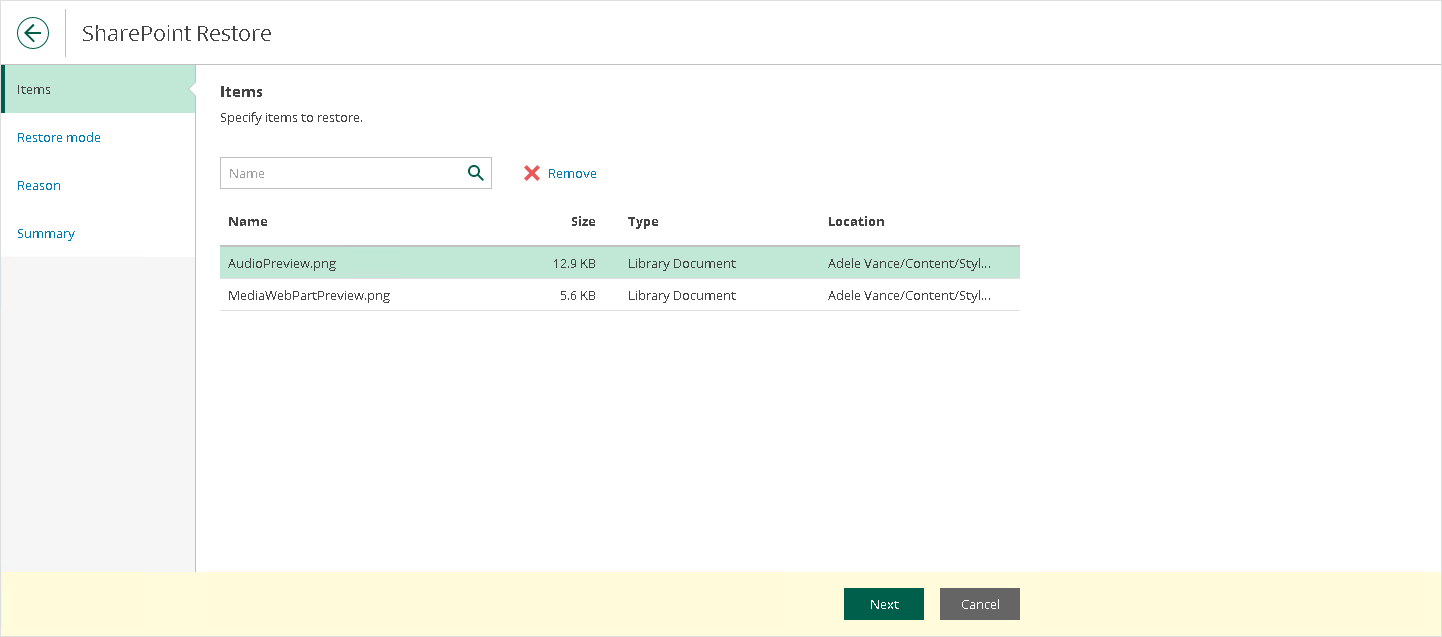Click the Remove link
The image size is (1442, 637).
pos(572,173)
